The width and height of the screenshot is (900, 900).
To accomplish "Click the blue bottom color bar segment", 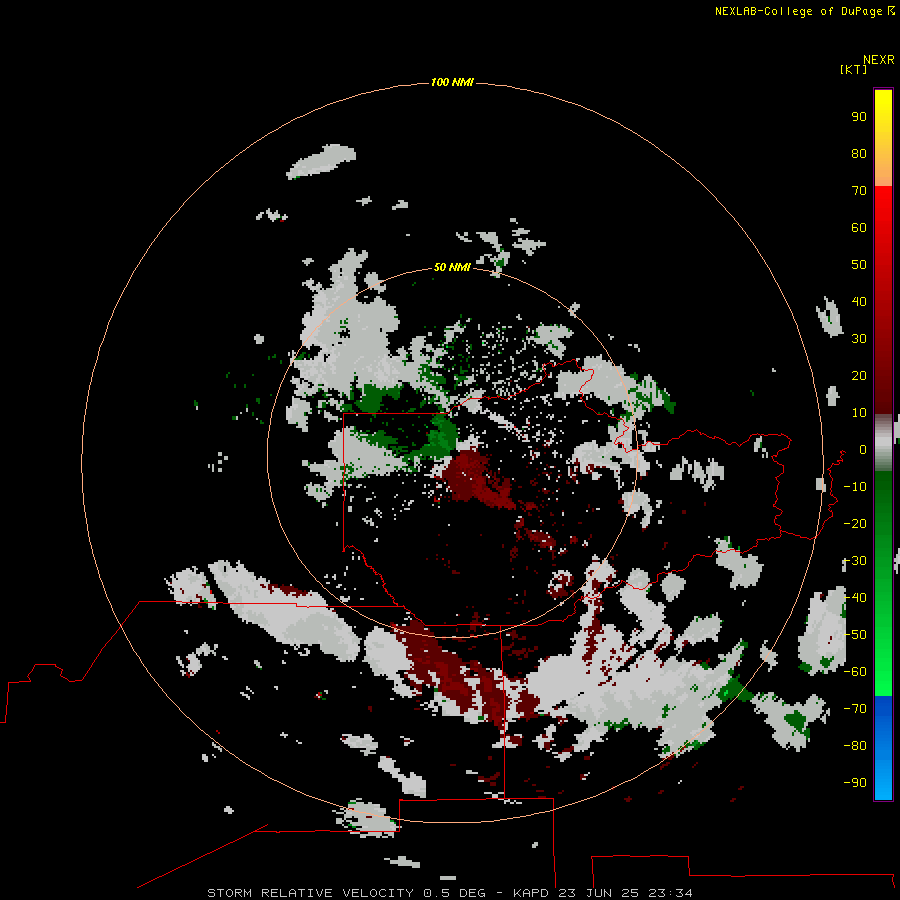I will click(883, 748).
